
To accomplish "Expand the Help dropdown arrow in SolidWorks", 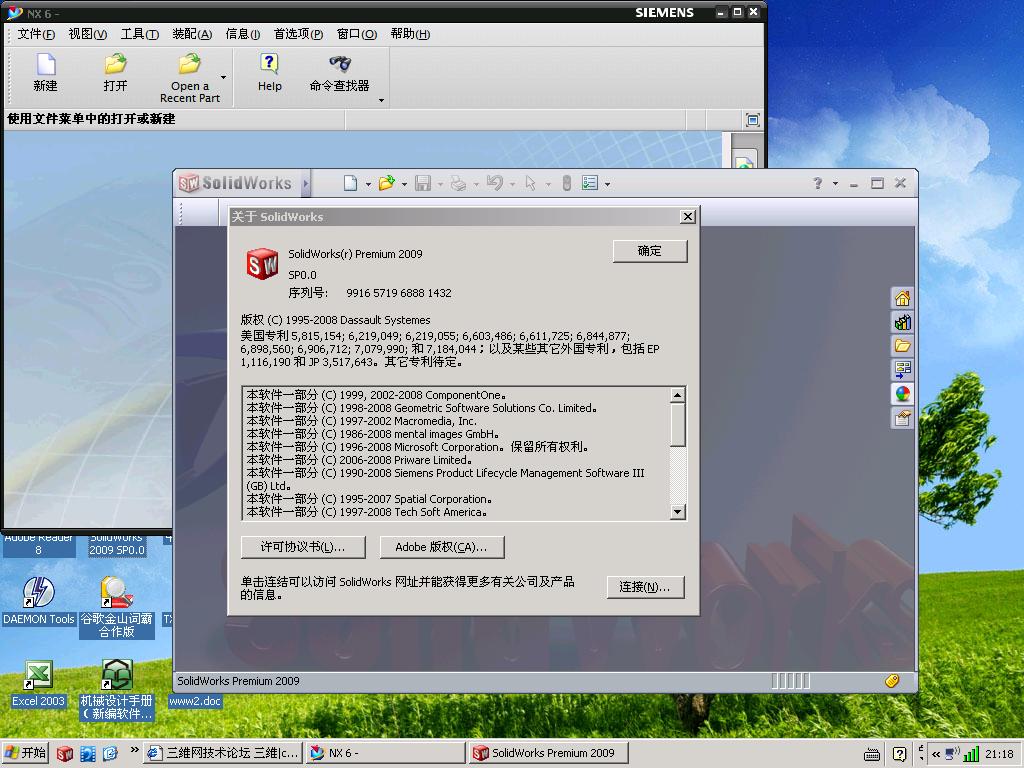I will [x=835, y=184].
